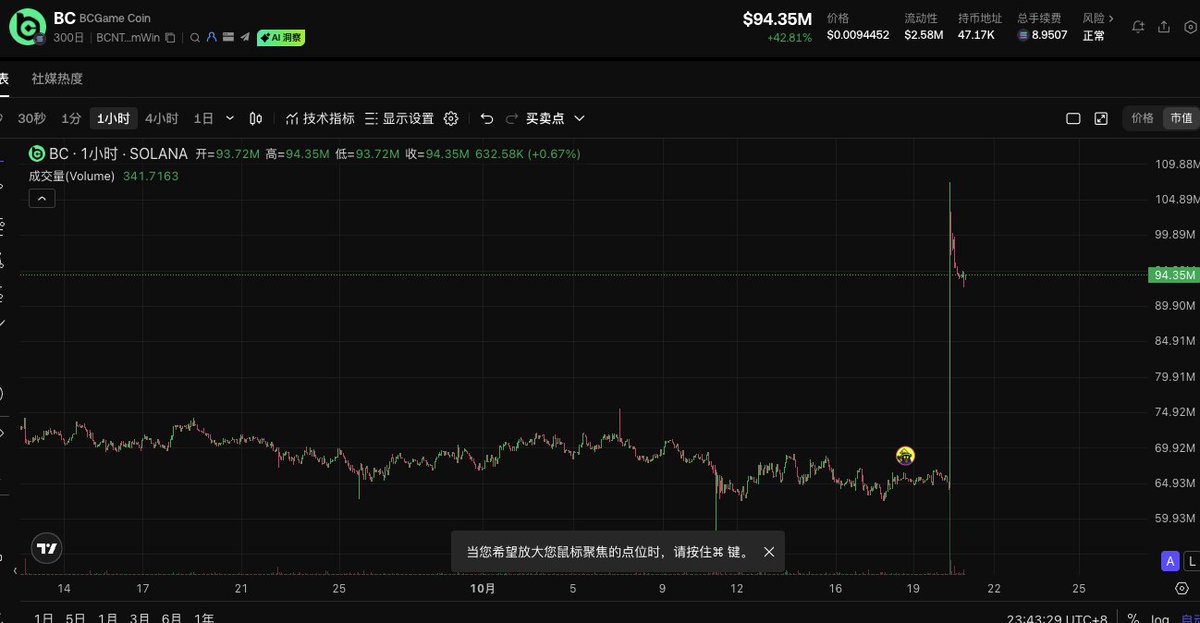Click the price alert bell icon
This screenshot has height=623, width=1200.
1138,27
